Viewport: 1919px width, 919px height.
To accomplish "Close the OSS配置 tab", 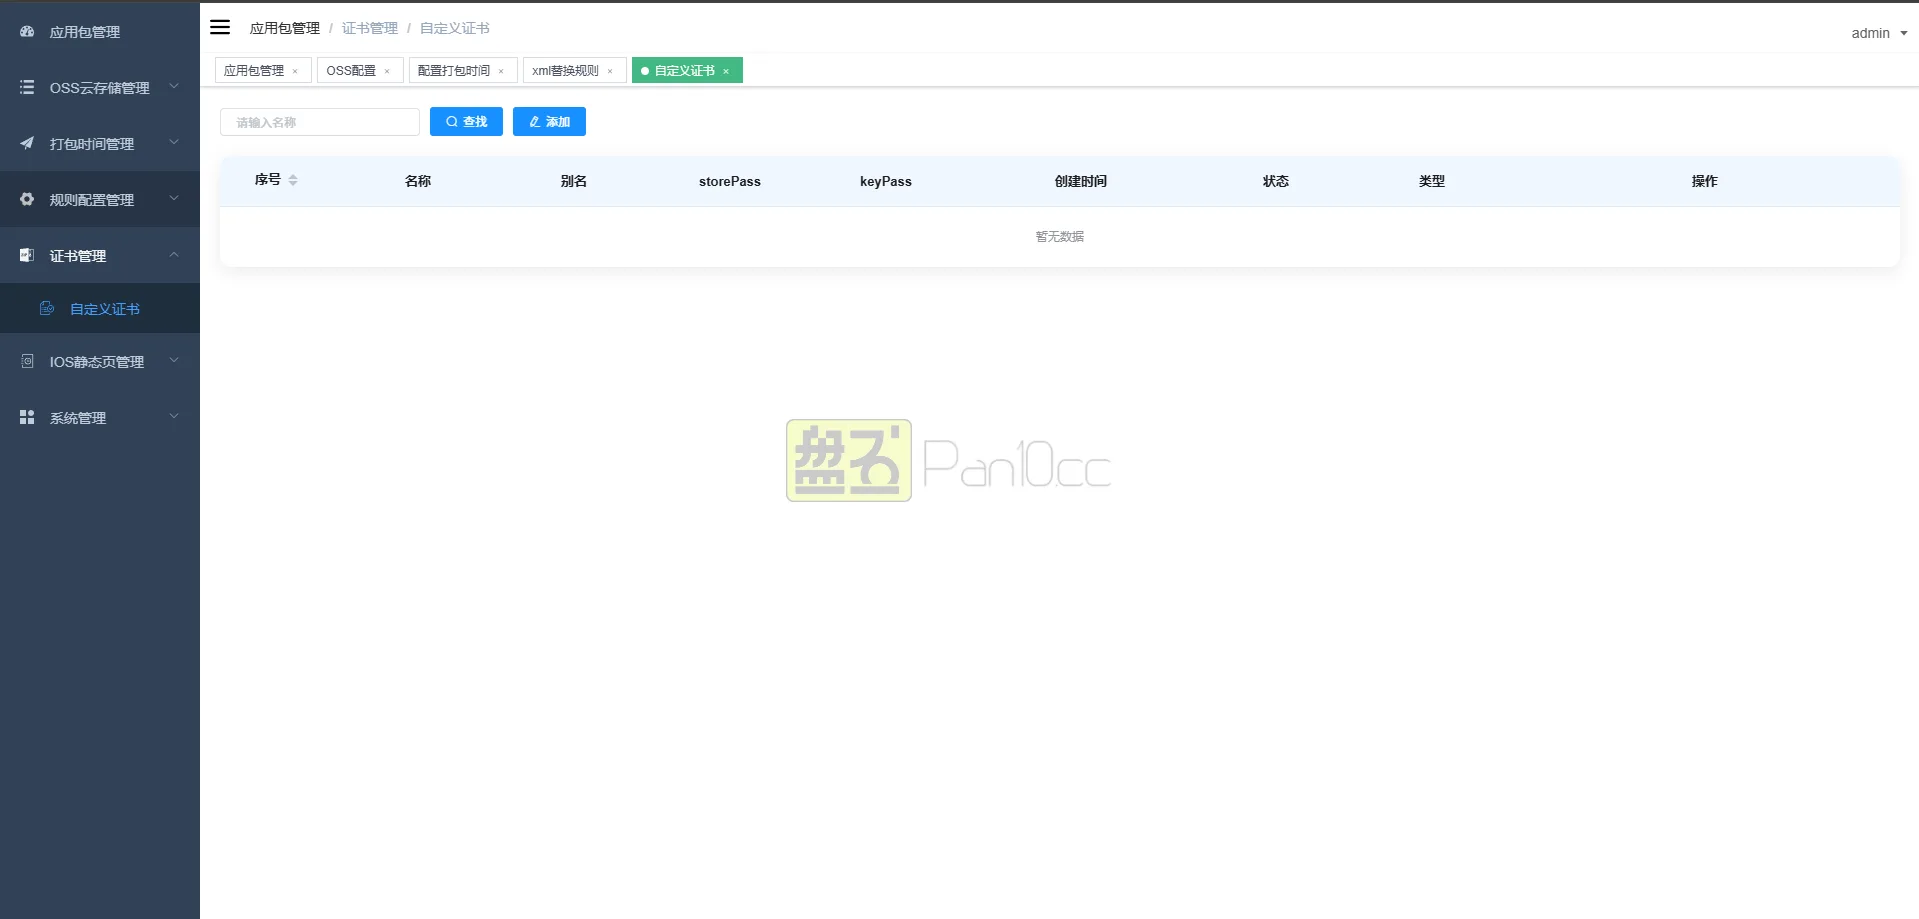I will click(387, 71).
